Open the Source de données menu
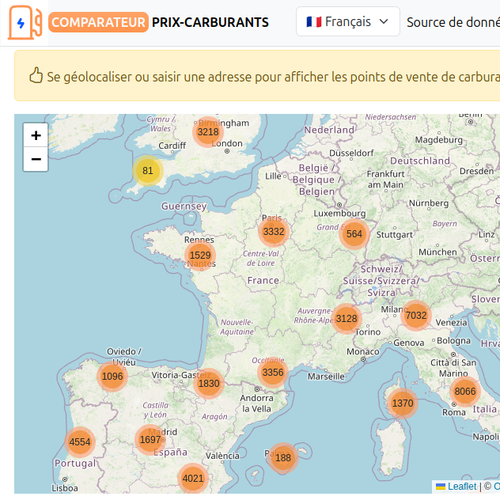Image resolution: width=500 pixels, height=500 pixels. pos(453,22)
